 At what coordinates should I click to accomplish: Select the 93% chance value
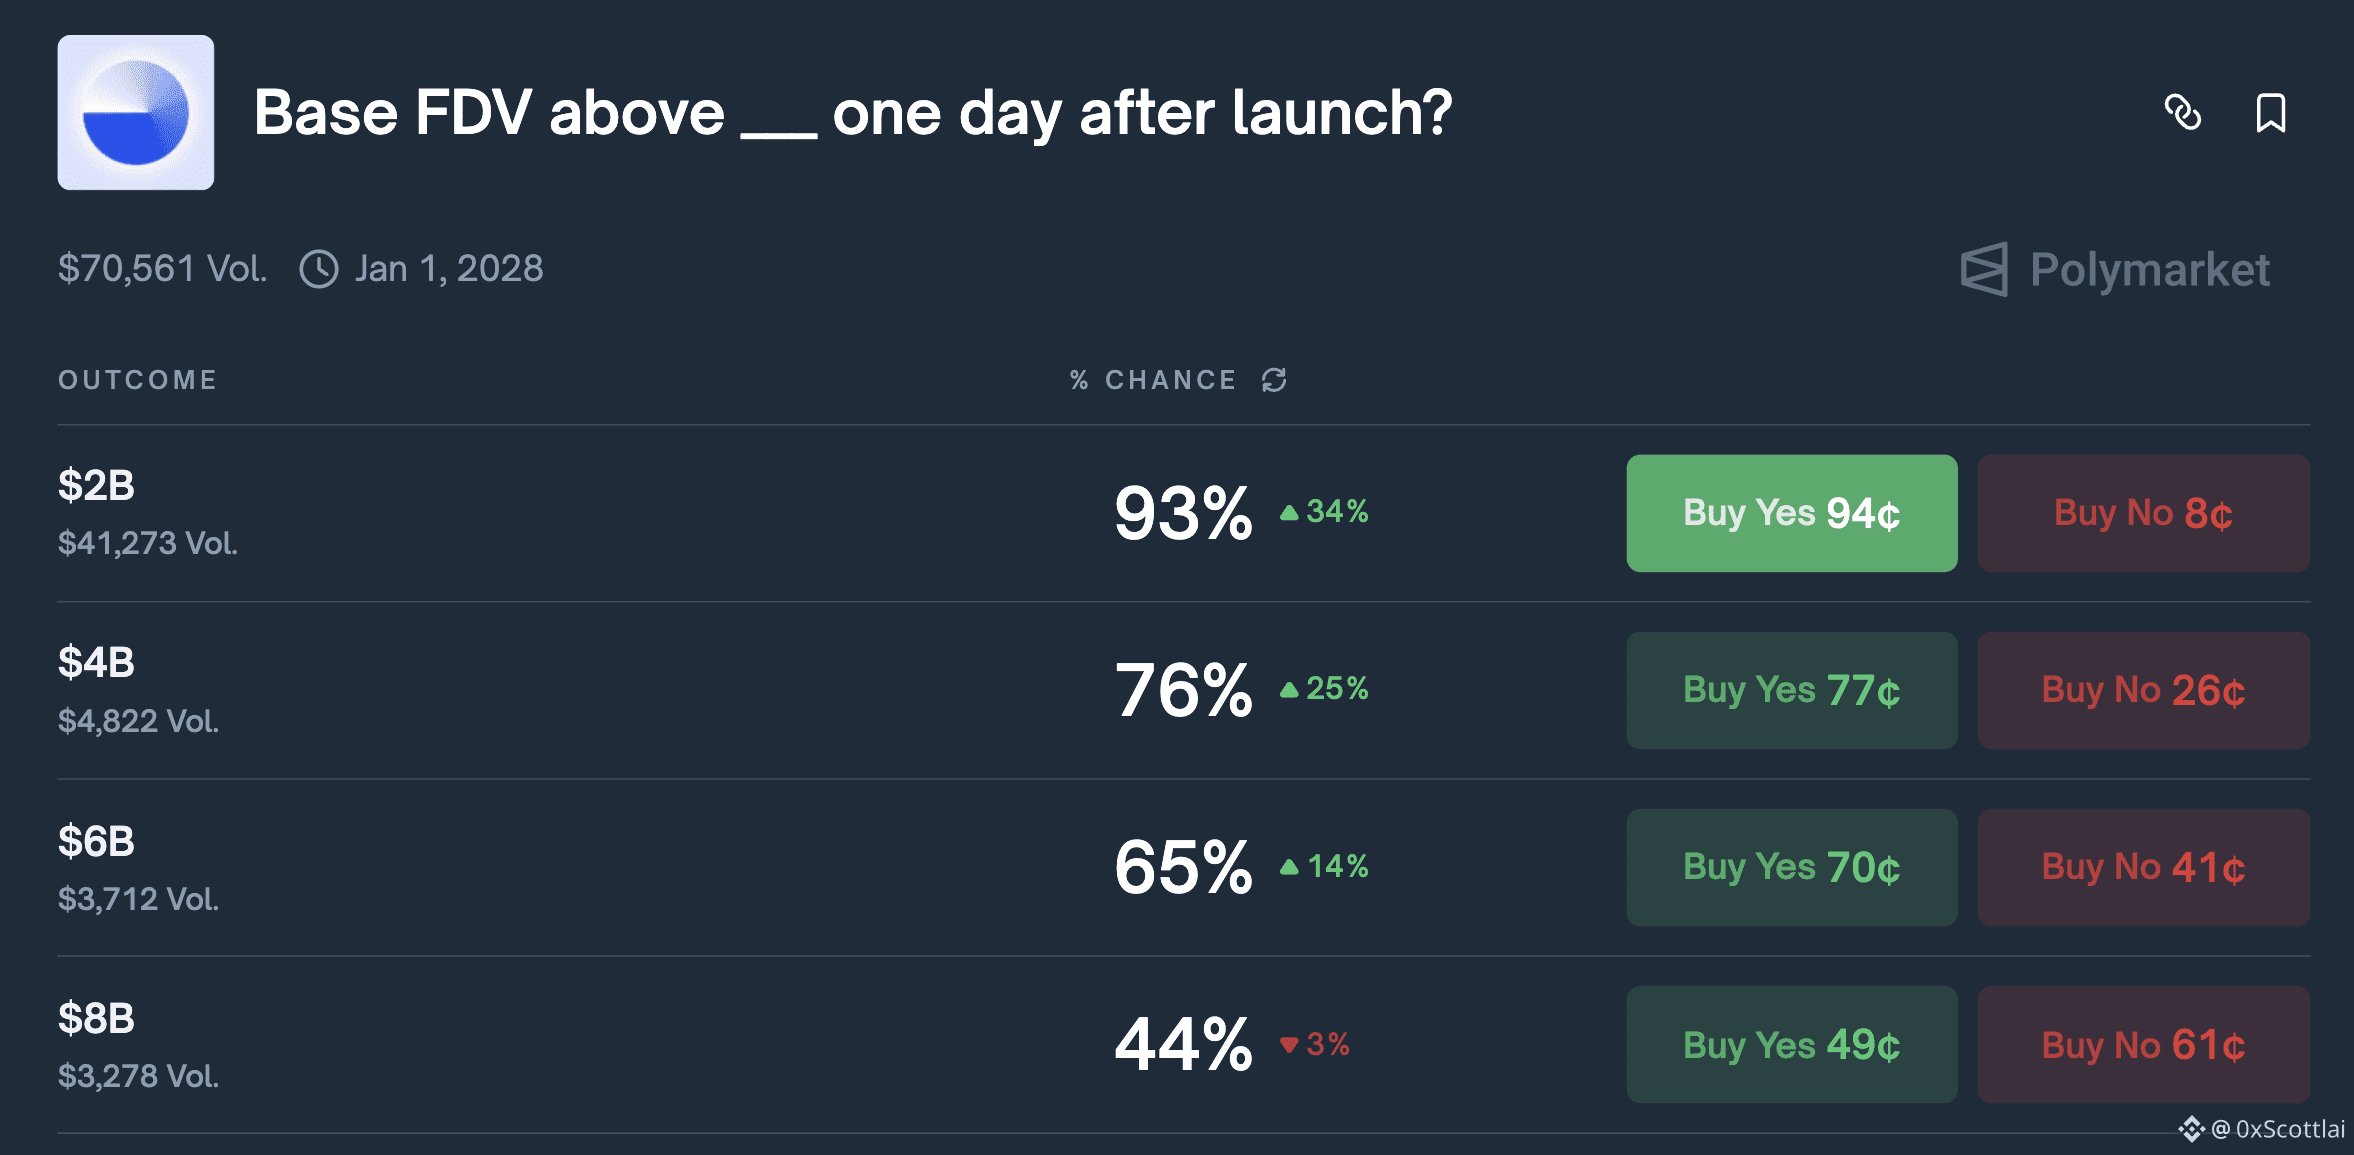coord(1183,513)
